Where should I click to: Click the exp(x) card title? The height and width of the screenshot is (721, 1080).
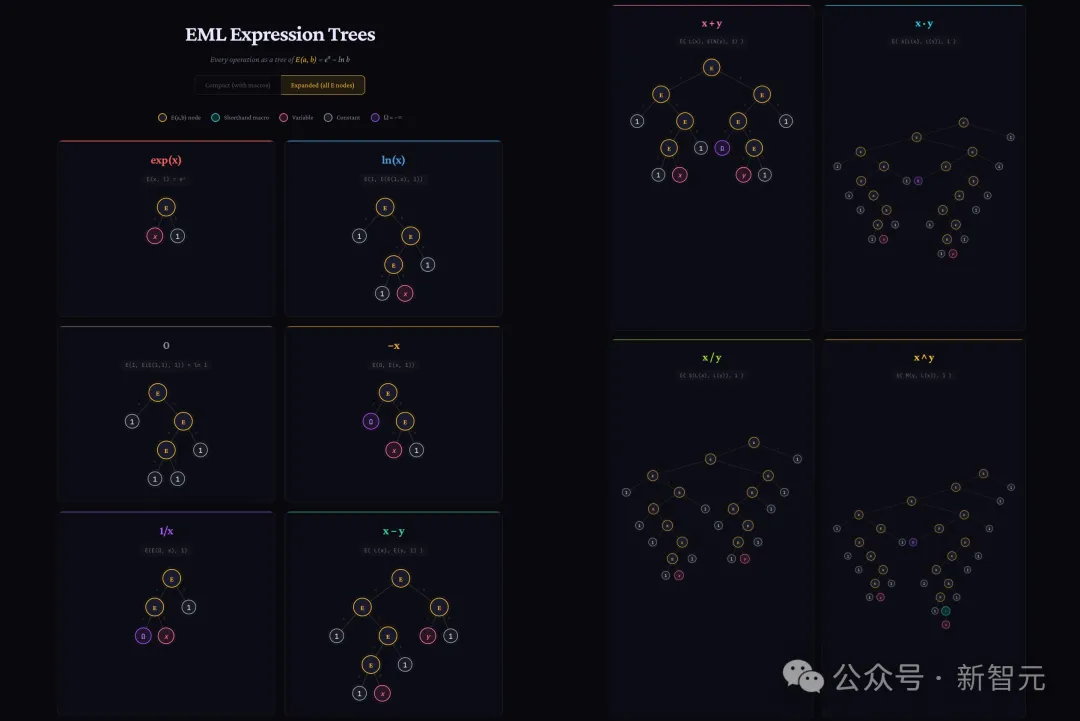166,160
